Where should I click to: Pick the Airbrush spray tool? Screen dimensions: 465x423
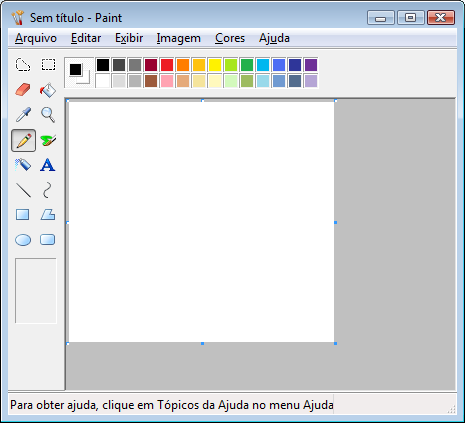coord(23,165)
